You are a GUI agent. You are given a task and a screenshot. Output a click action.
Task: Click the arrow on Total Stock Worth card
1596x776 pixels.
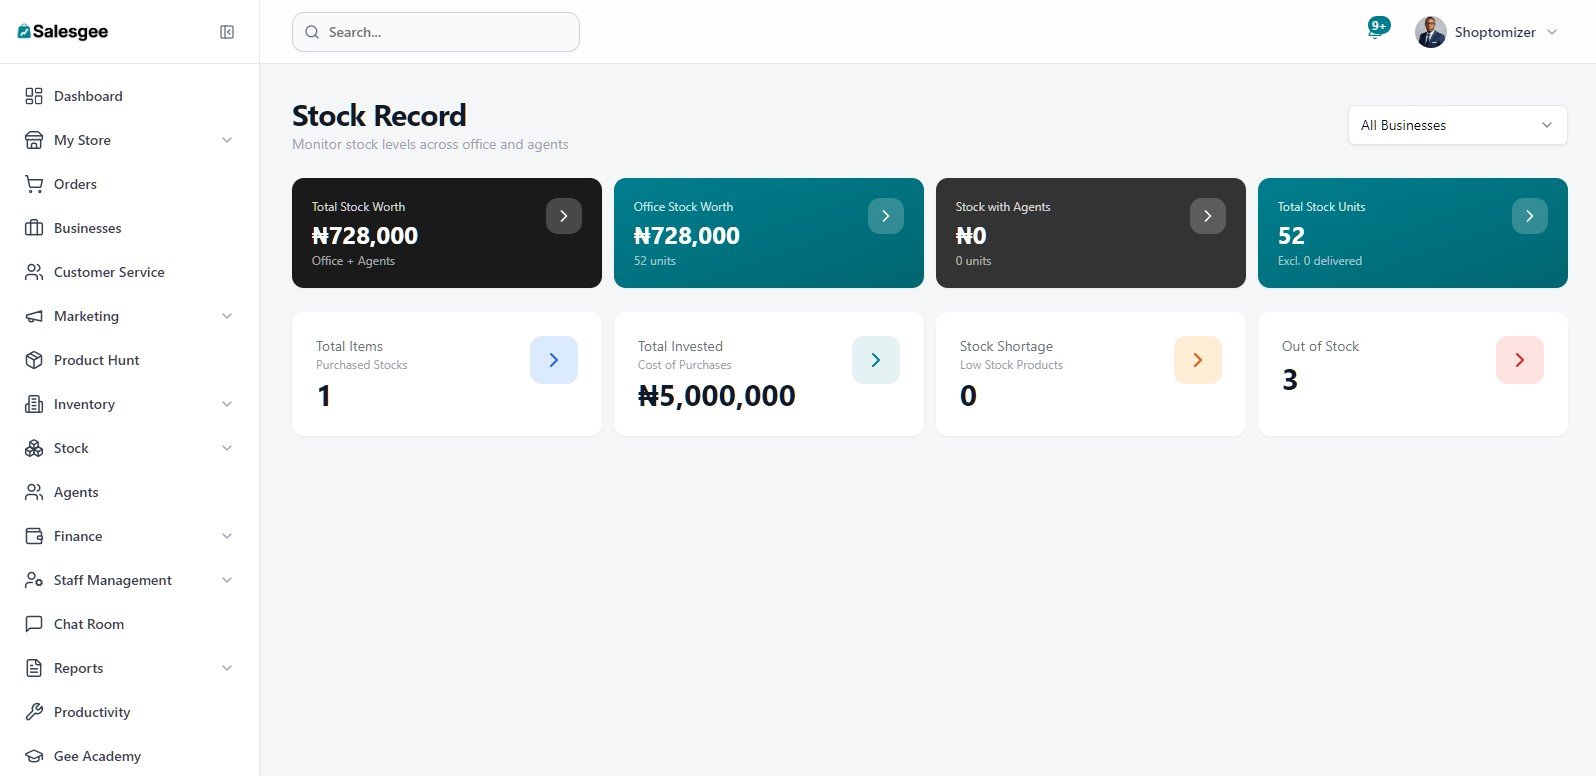pos(564,216)
